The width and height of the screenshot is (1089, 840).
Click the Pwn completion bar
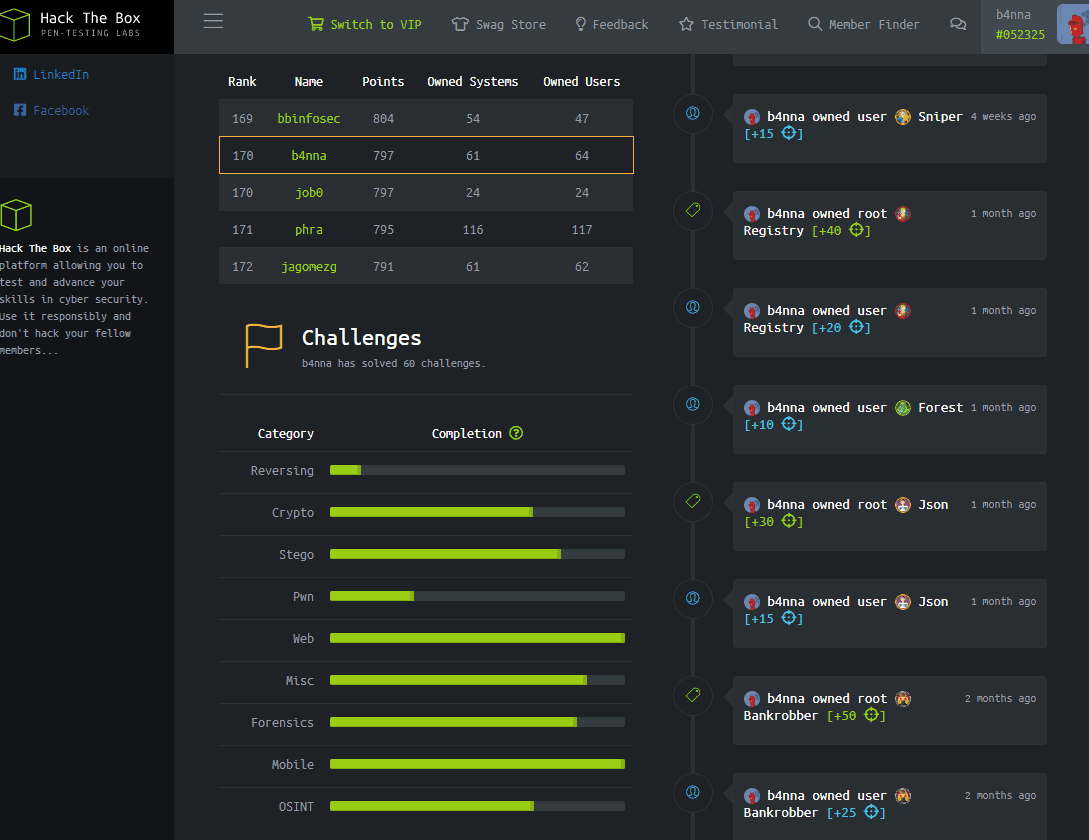point(477,596)
